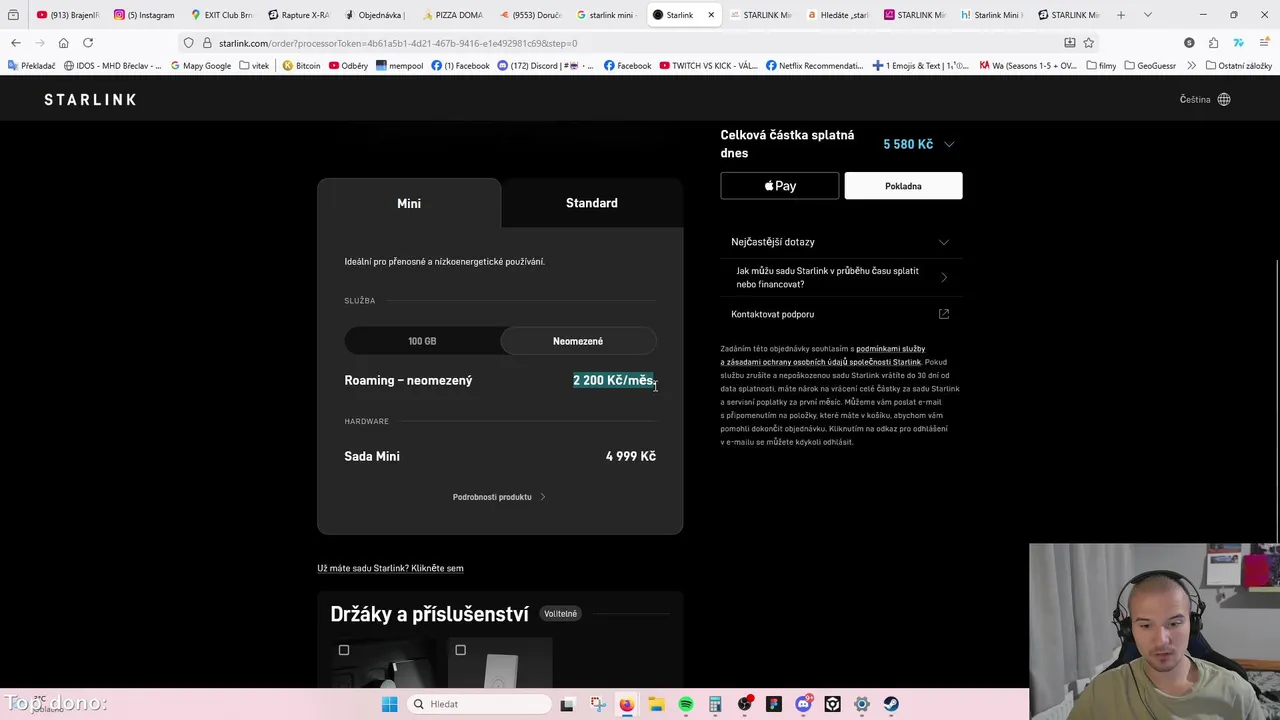Go back with browser back arrow
This screenshot has height=720, width=1280.
[x=16, y=43]
